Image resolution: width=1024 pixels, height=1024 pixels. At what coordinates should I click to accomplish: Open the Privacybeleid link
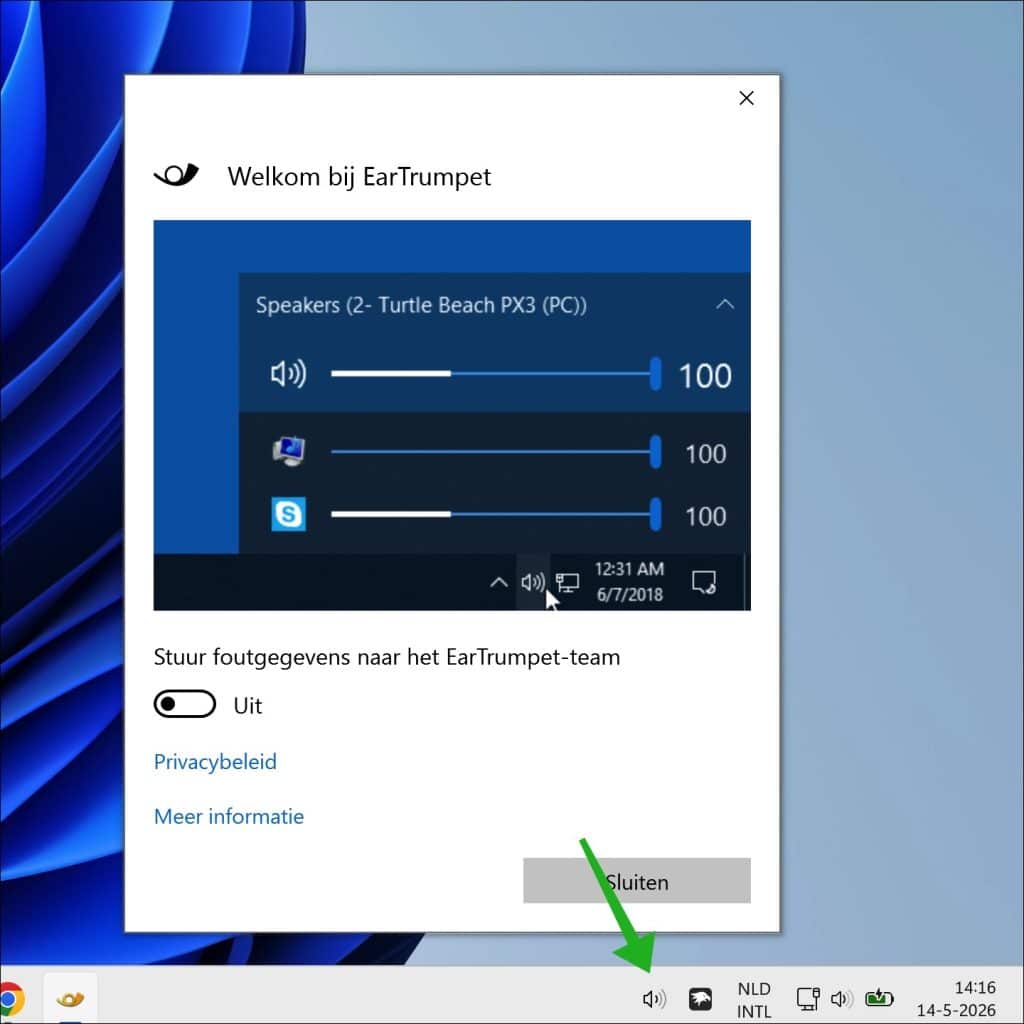215,761
